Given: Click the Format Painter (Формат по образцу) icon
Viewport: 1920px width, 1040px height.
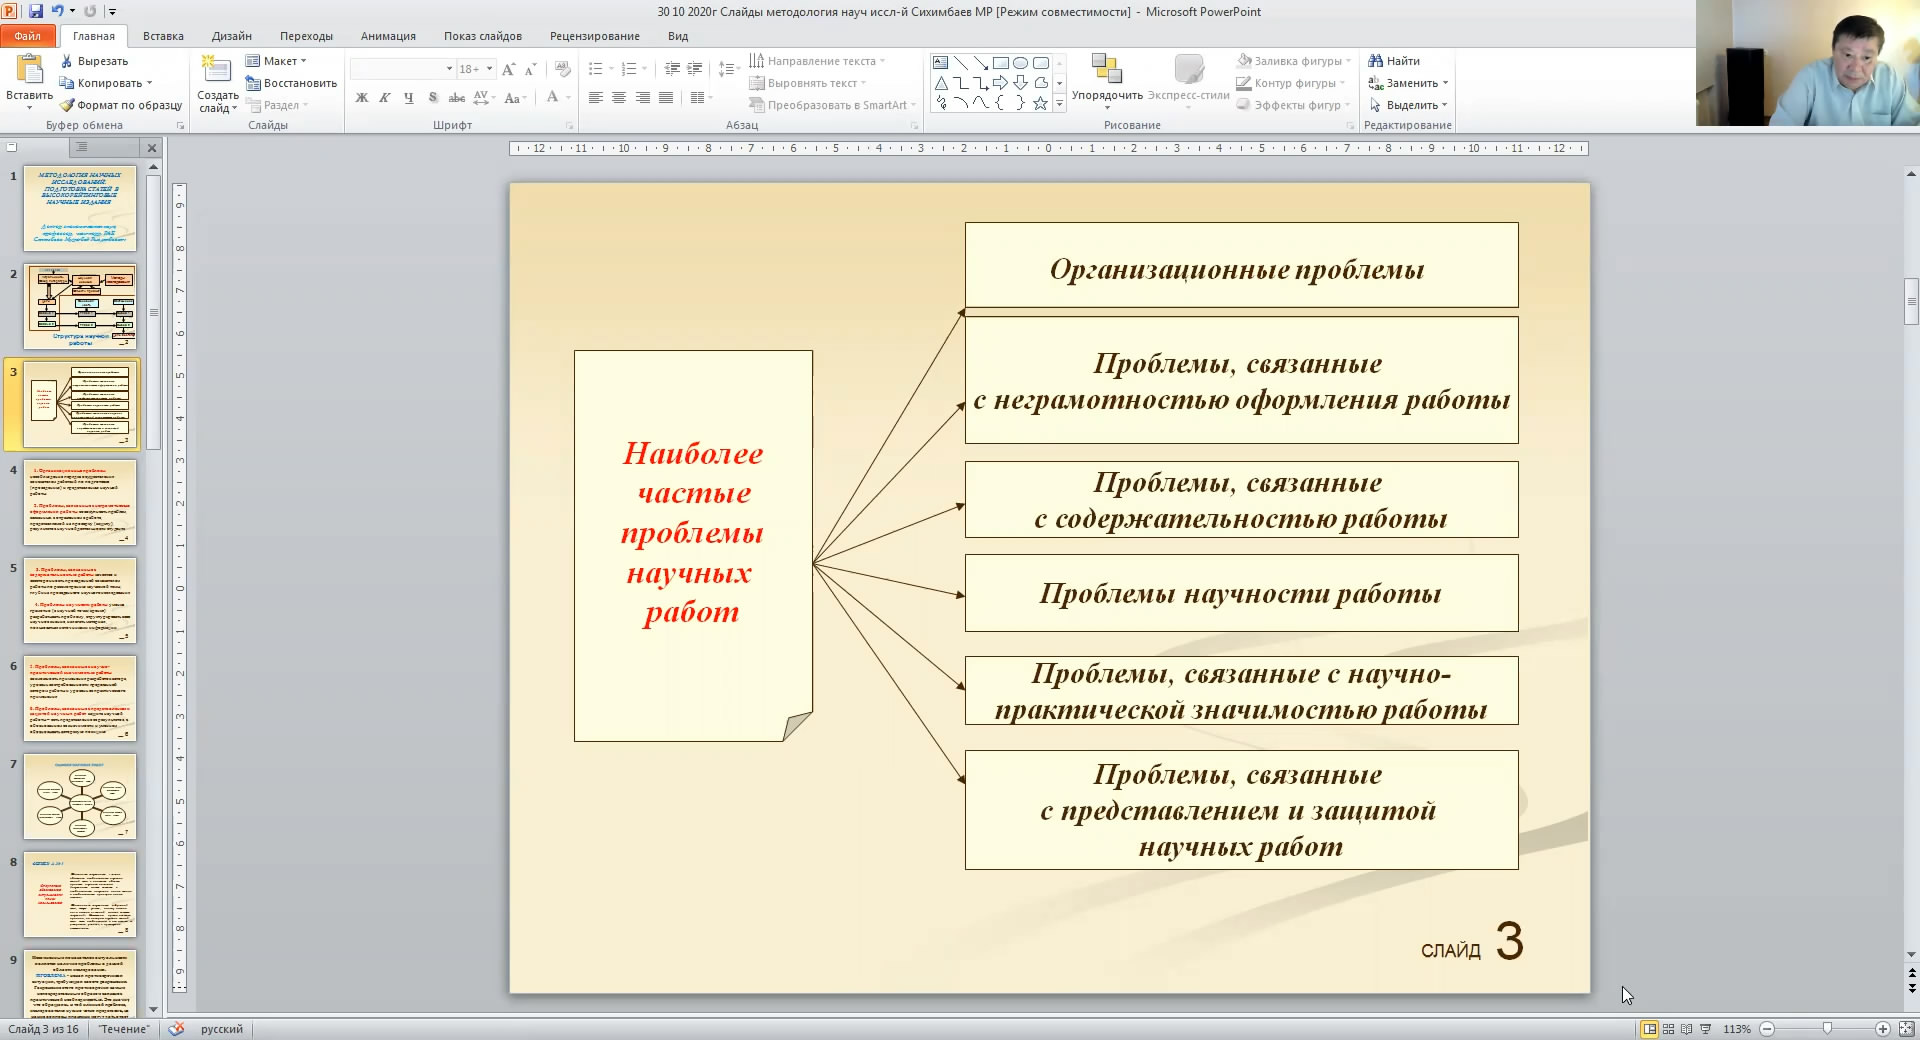Looking at the screenshot, I should click(67, 105).
